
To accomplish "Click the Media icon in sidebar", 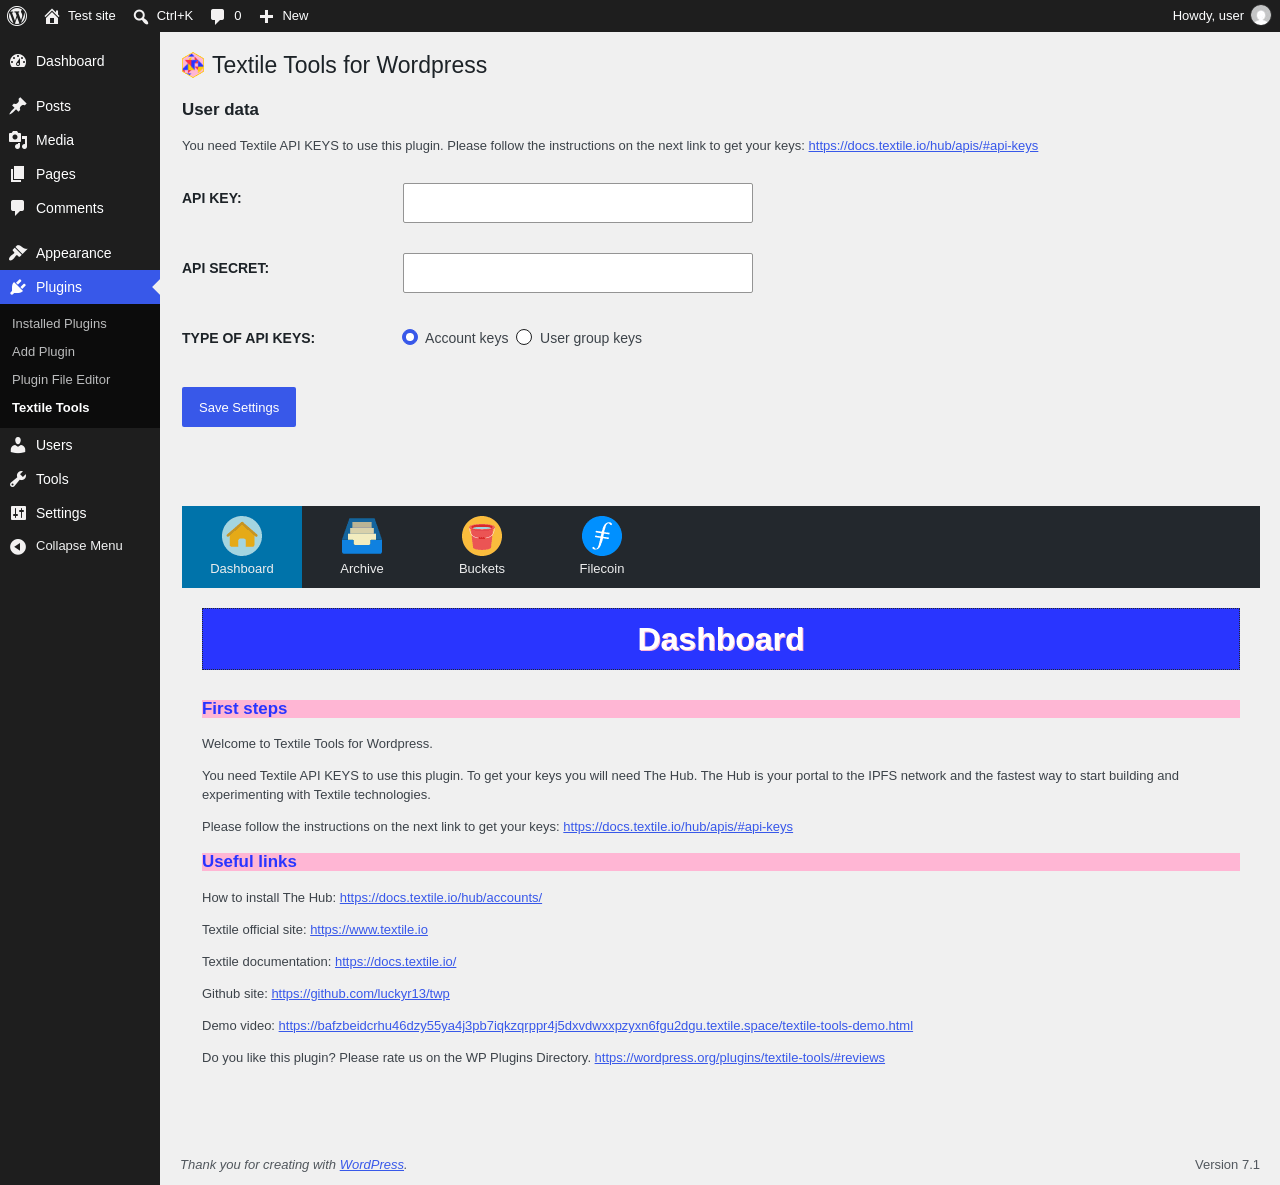I will 18,140.
